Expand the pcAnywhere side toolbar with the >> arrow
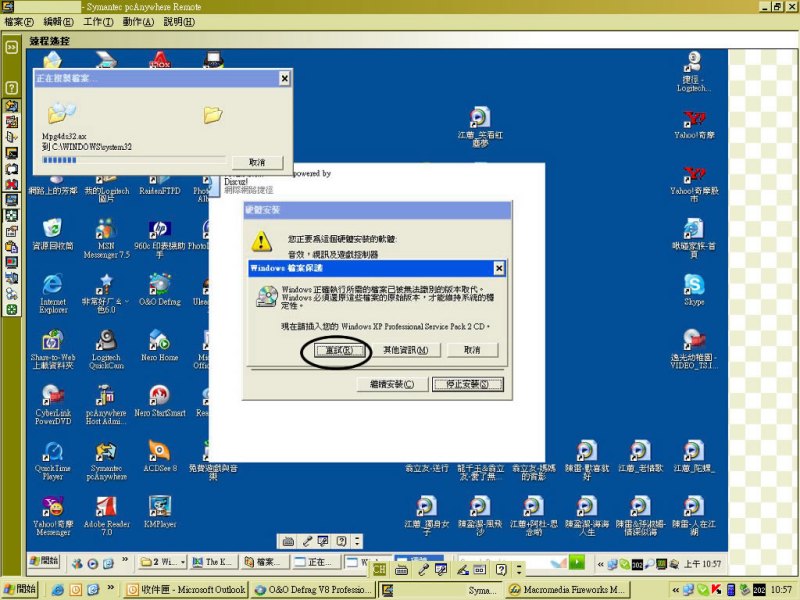Image resolution: width=800 pixels, height=600 pixels. point(11,47)
